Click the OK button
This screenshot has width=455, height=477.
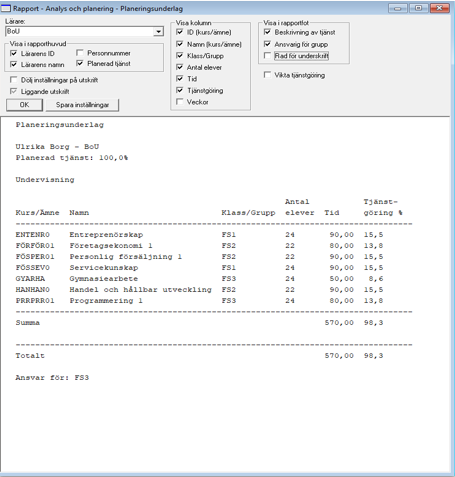tap(24, 105)
